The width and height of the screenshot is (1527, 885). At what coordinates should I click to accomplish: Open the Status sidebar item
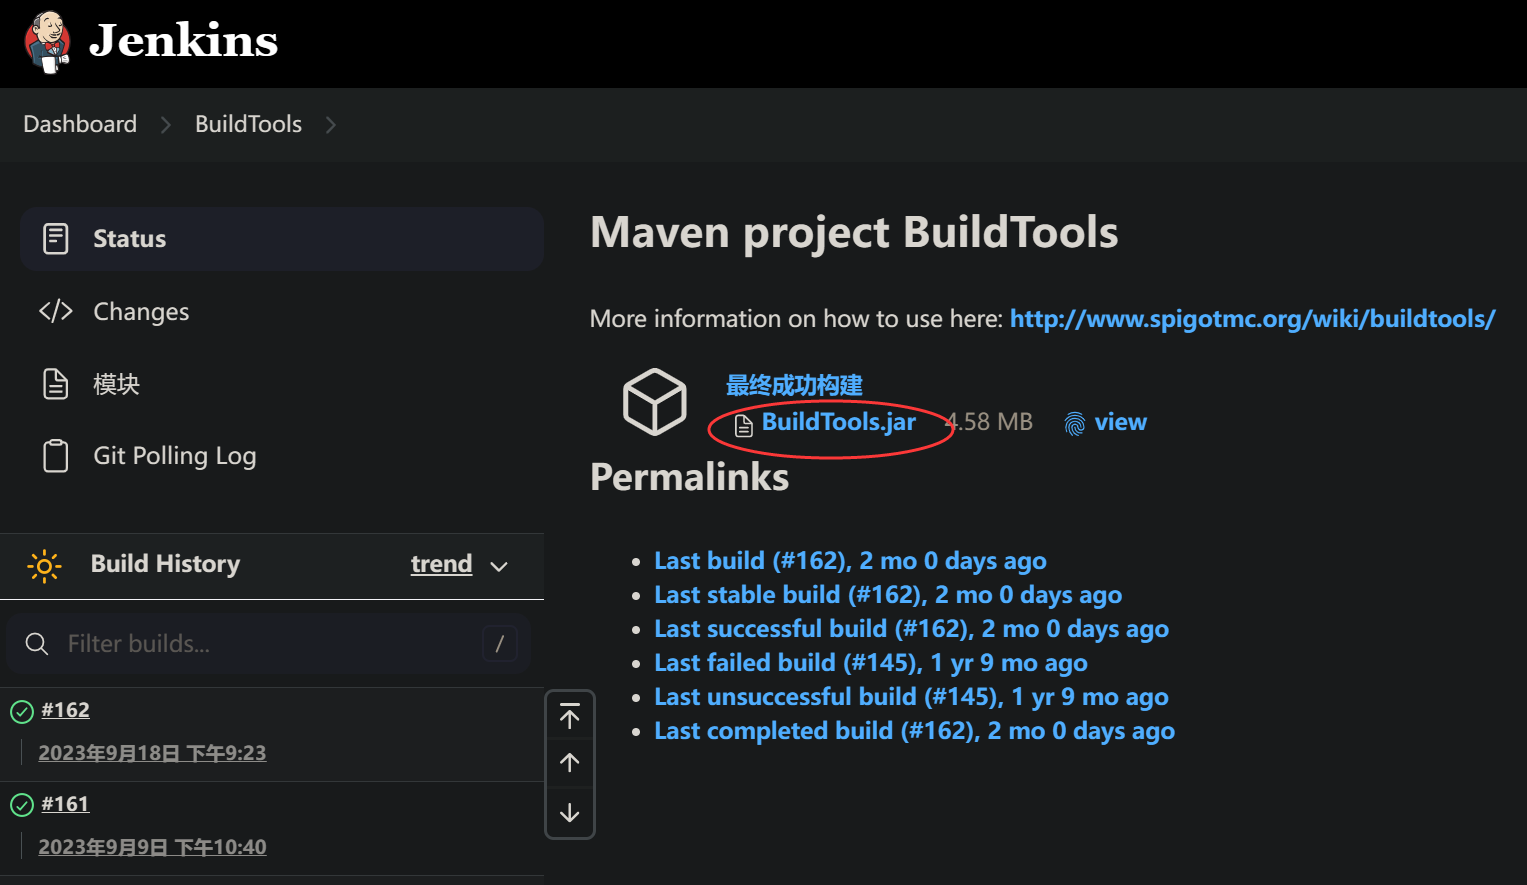282,239
